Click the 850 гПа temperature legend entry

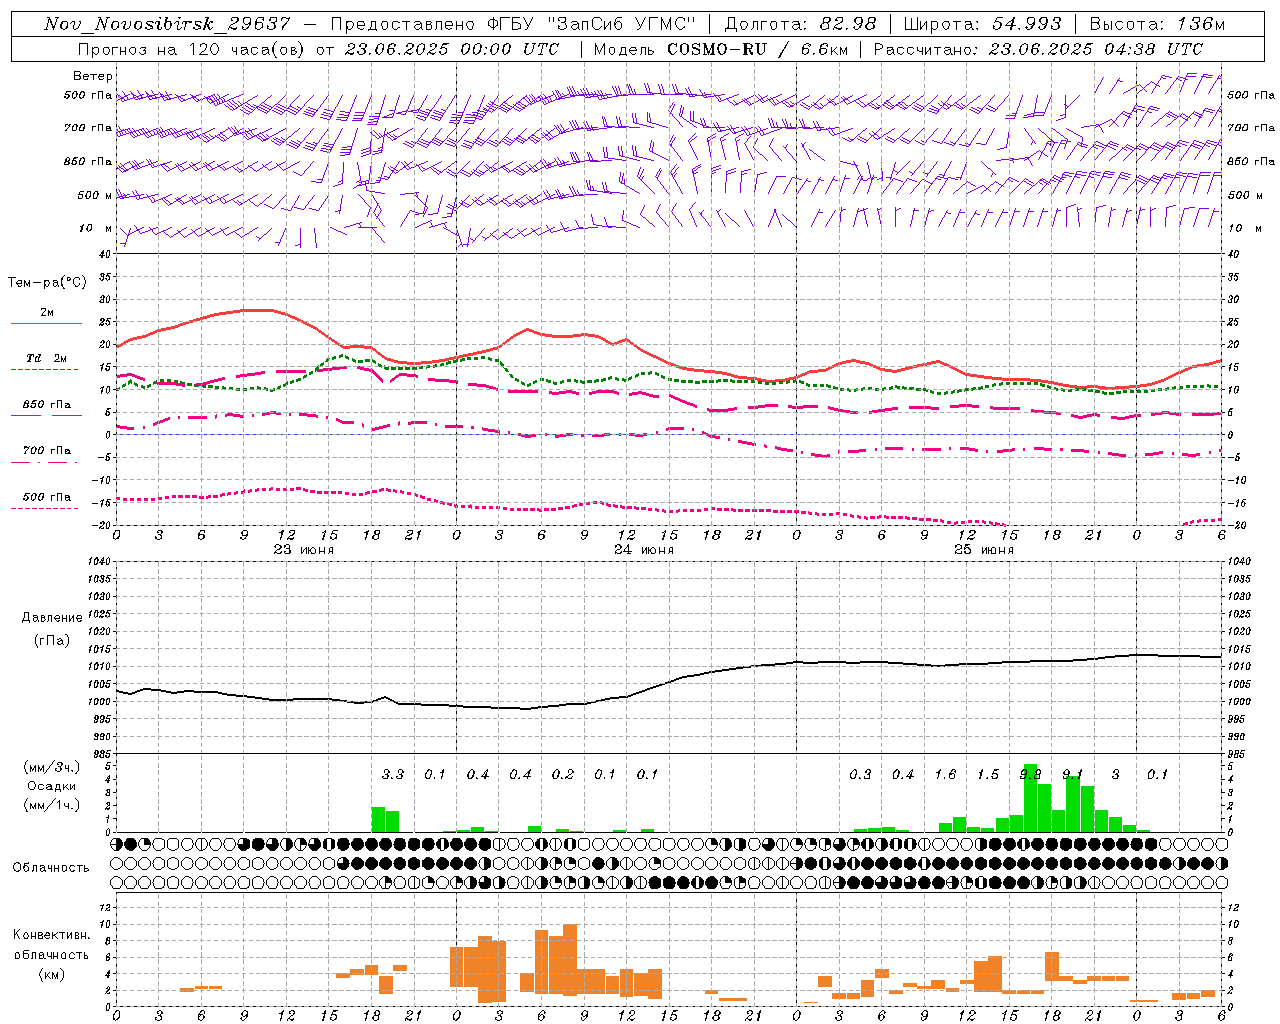47,404
